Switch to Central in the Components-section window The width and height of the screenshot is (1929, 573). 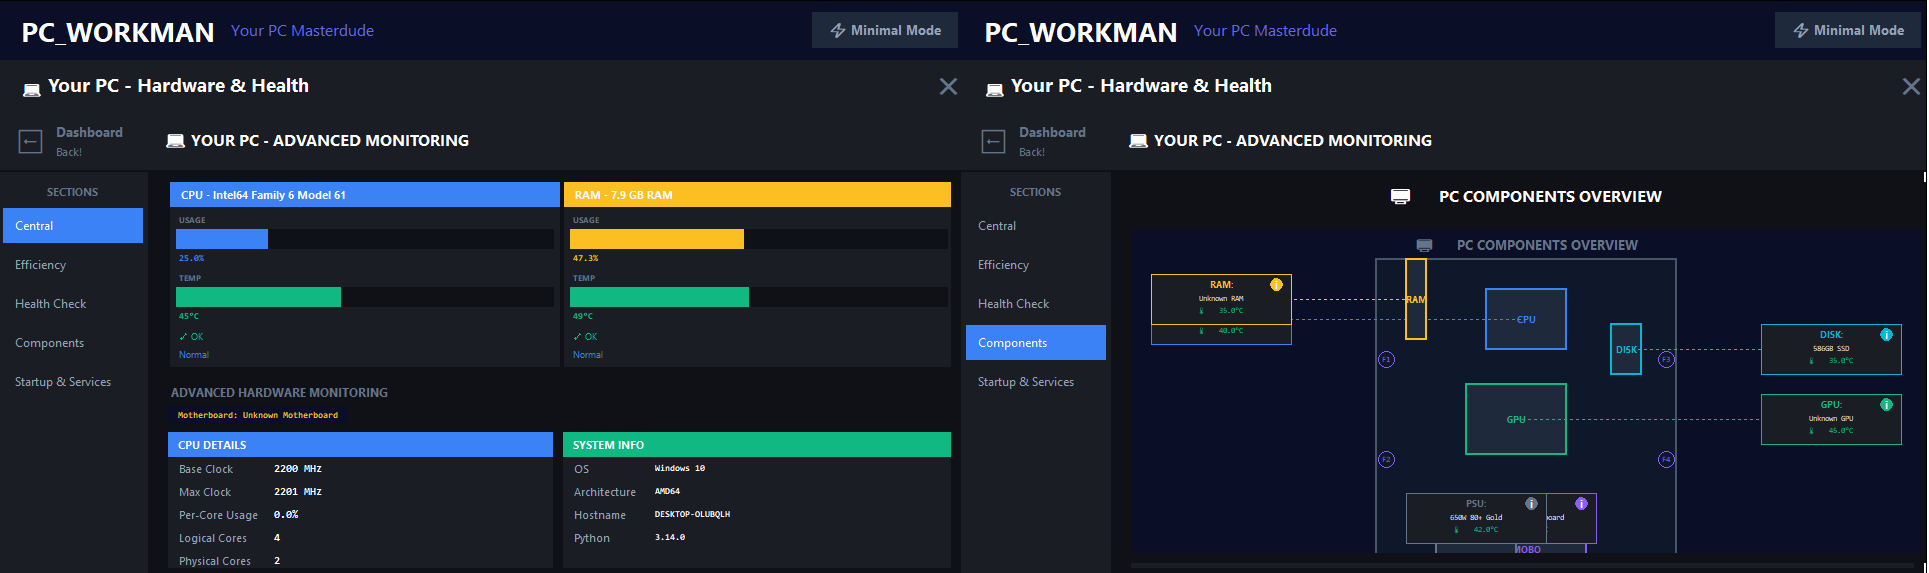pyautogui.click(x=1036, y=226)
